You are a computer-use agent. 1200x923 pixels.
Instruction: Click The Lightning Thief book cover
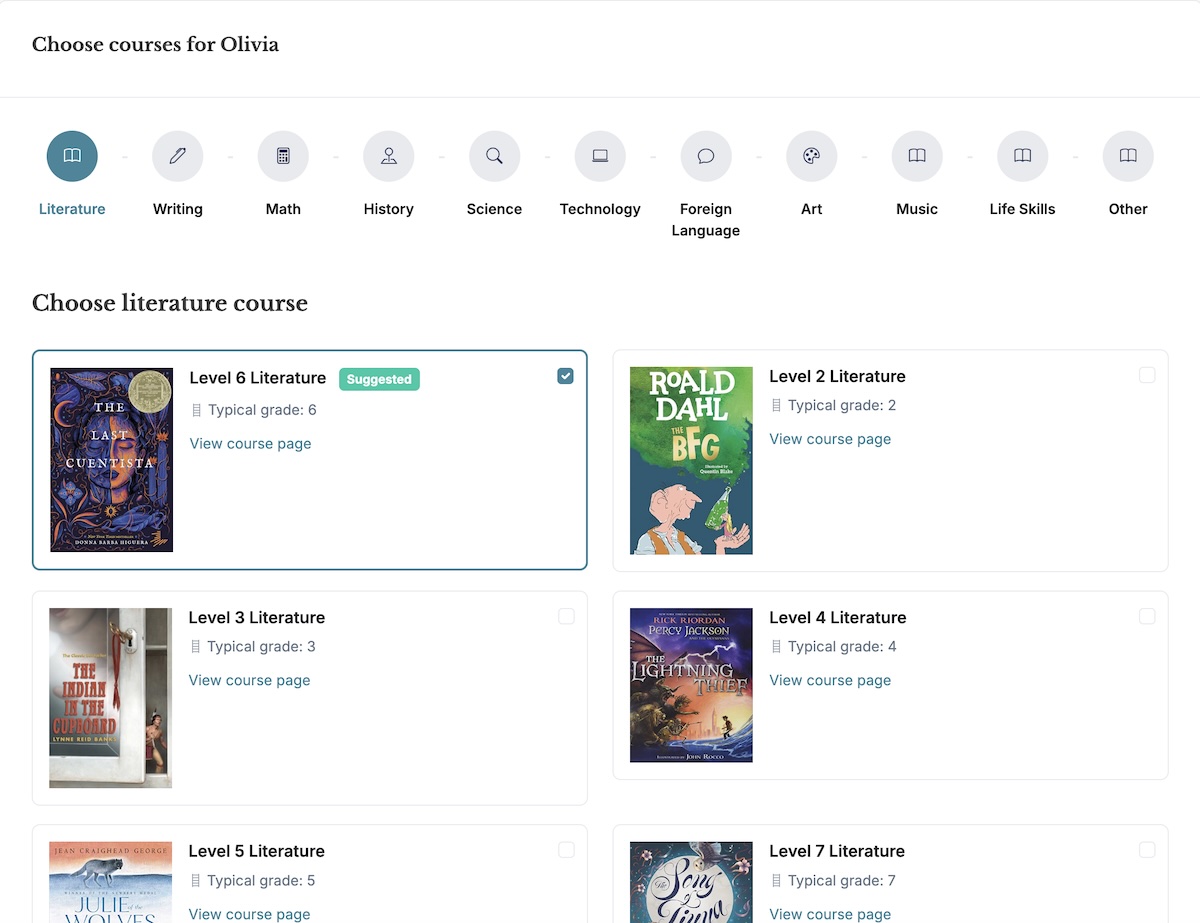point(691,685)
